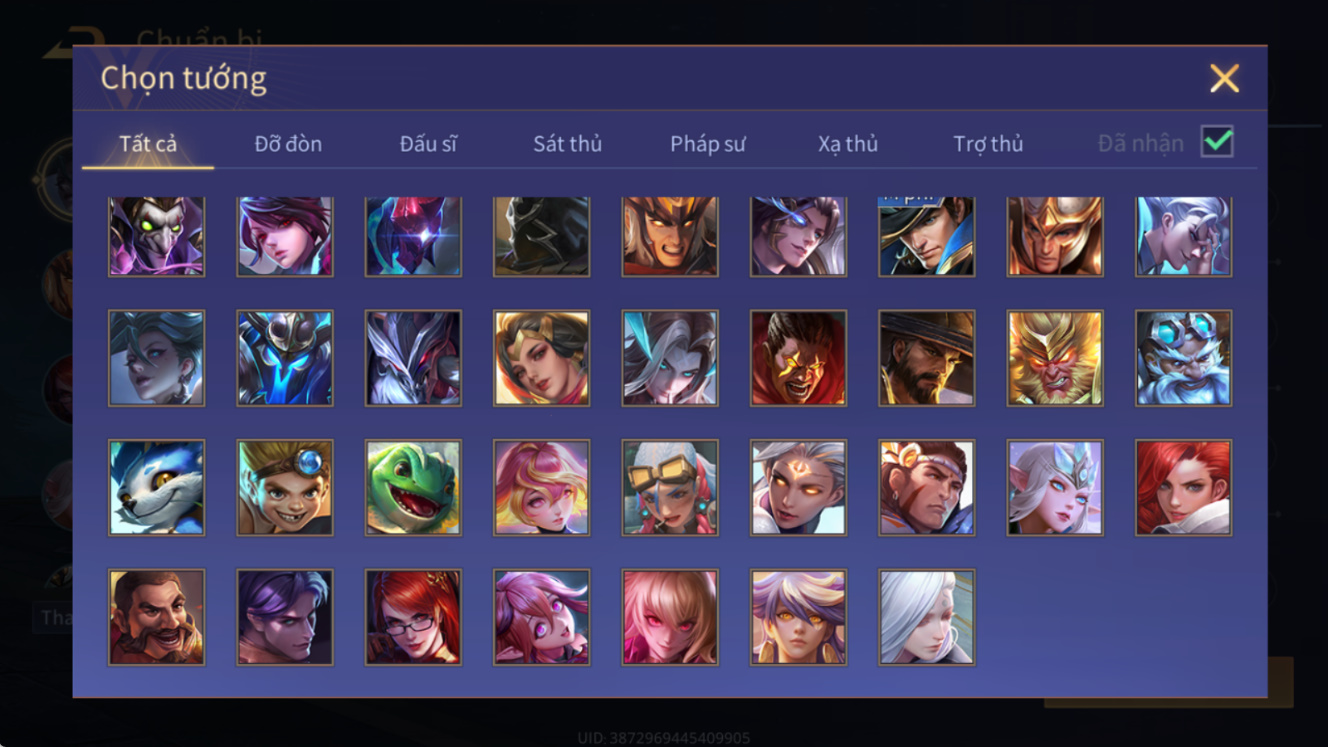Image resolution: width=1328 pixels, height=747 pixels.
Task: Select the green frog hero portrait
Action: coord(413,488)
